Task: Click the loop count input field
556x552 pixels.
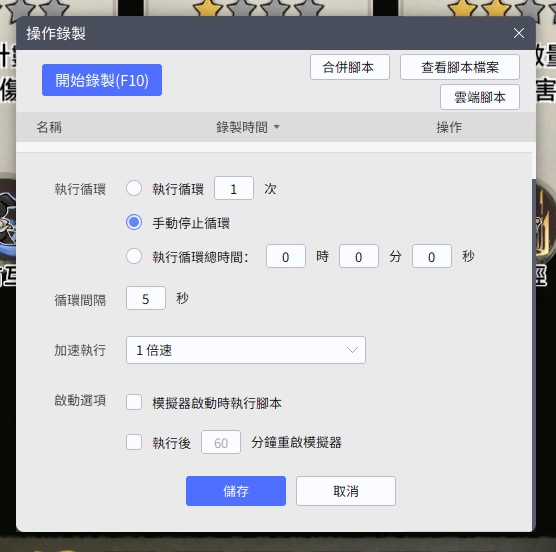Action: (x=234, y=188)
